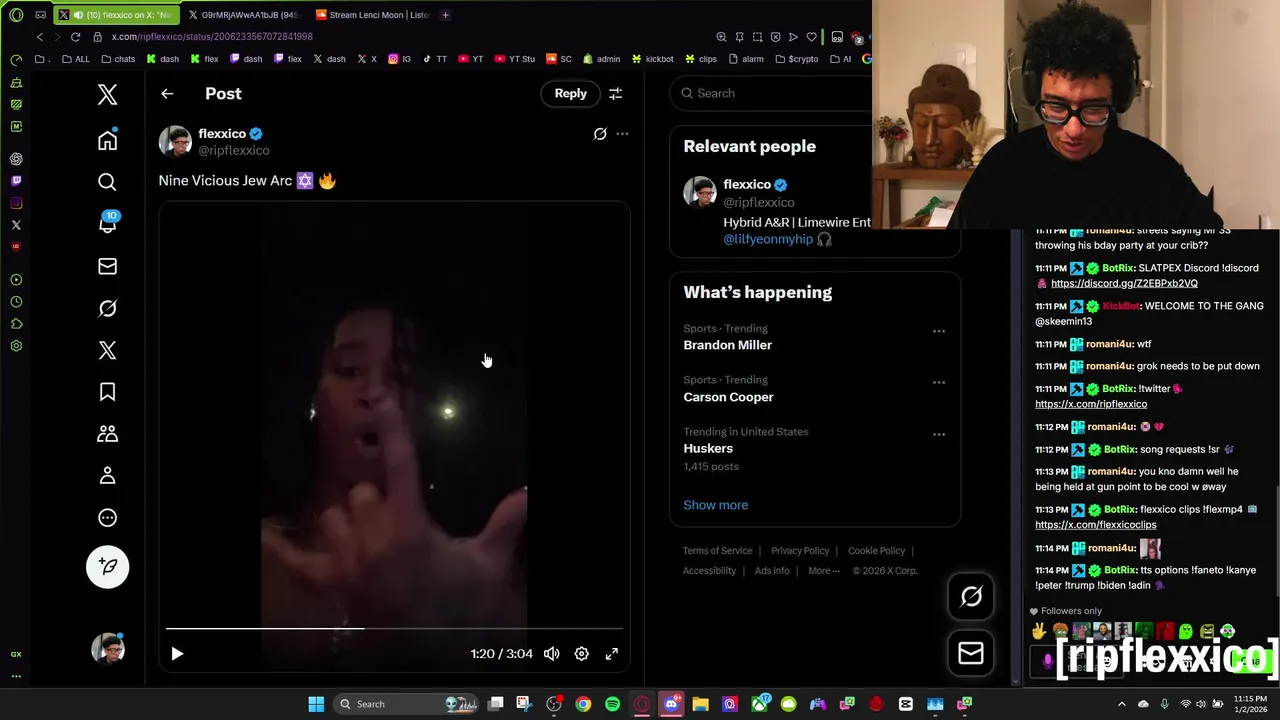
Task: Click the Windows taskbar Search box
Action: click(406, 704)
